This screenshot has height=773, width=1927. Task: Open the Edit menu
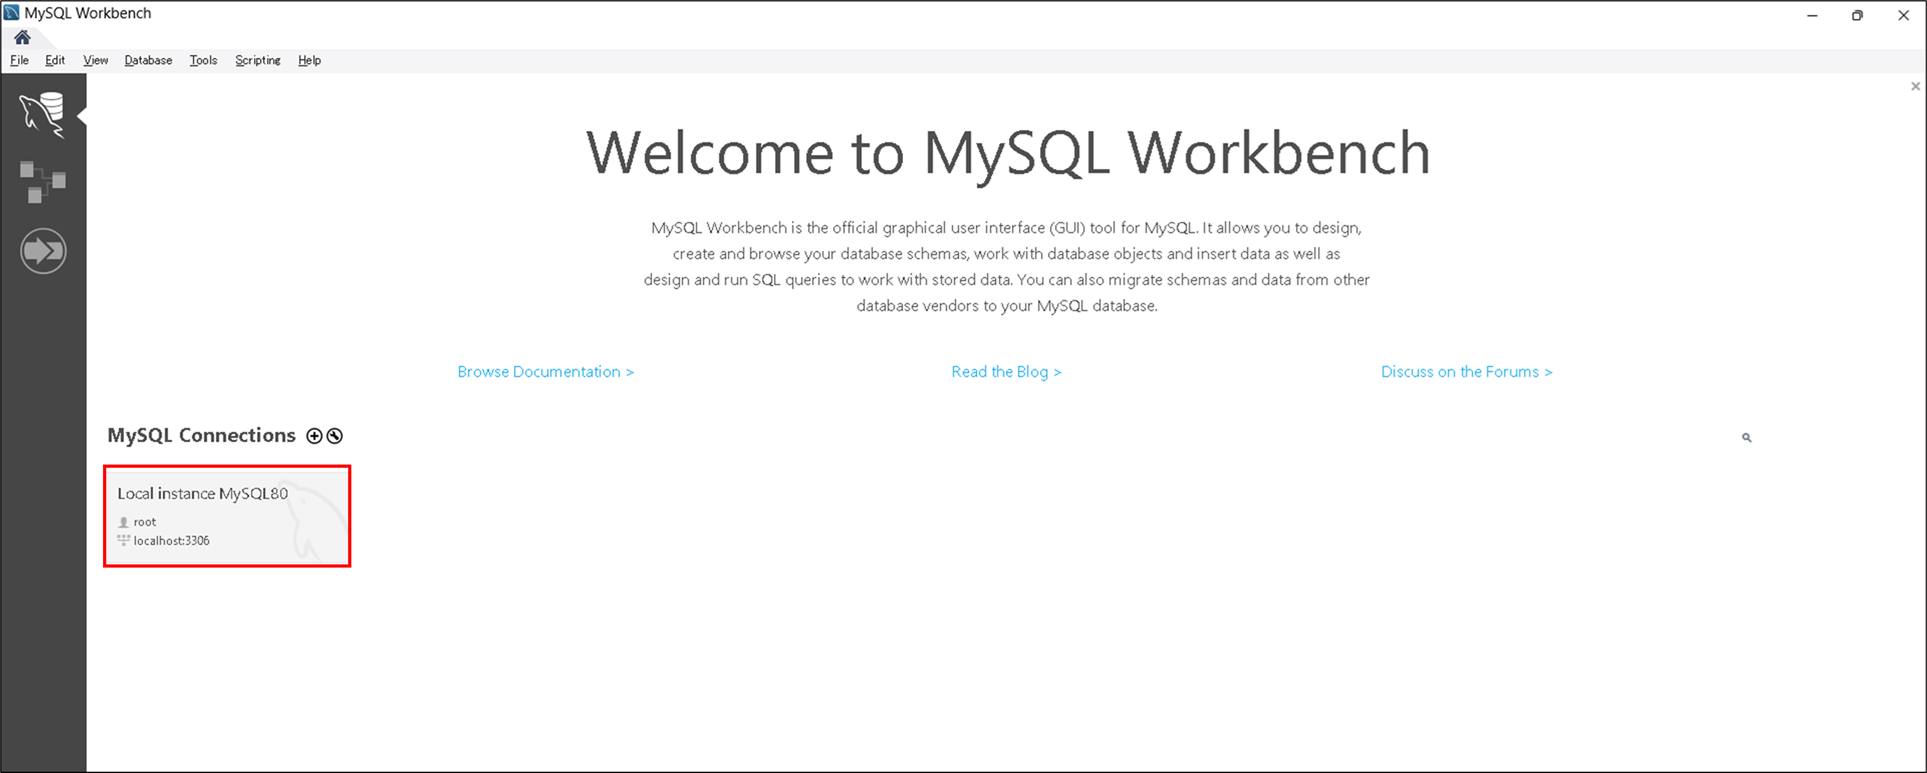[55, 60]
